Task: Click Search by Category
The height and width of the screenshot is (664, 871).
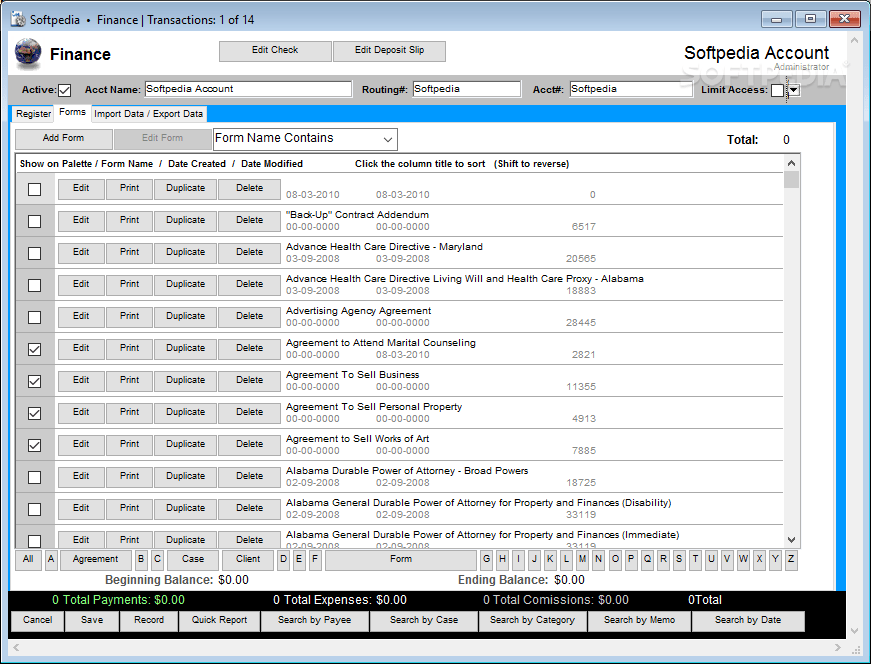Action: click(x=532, y=620)
